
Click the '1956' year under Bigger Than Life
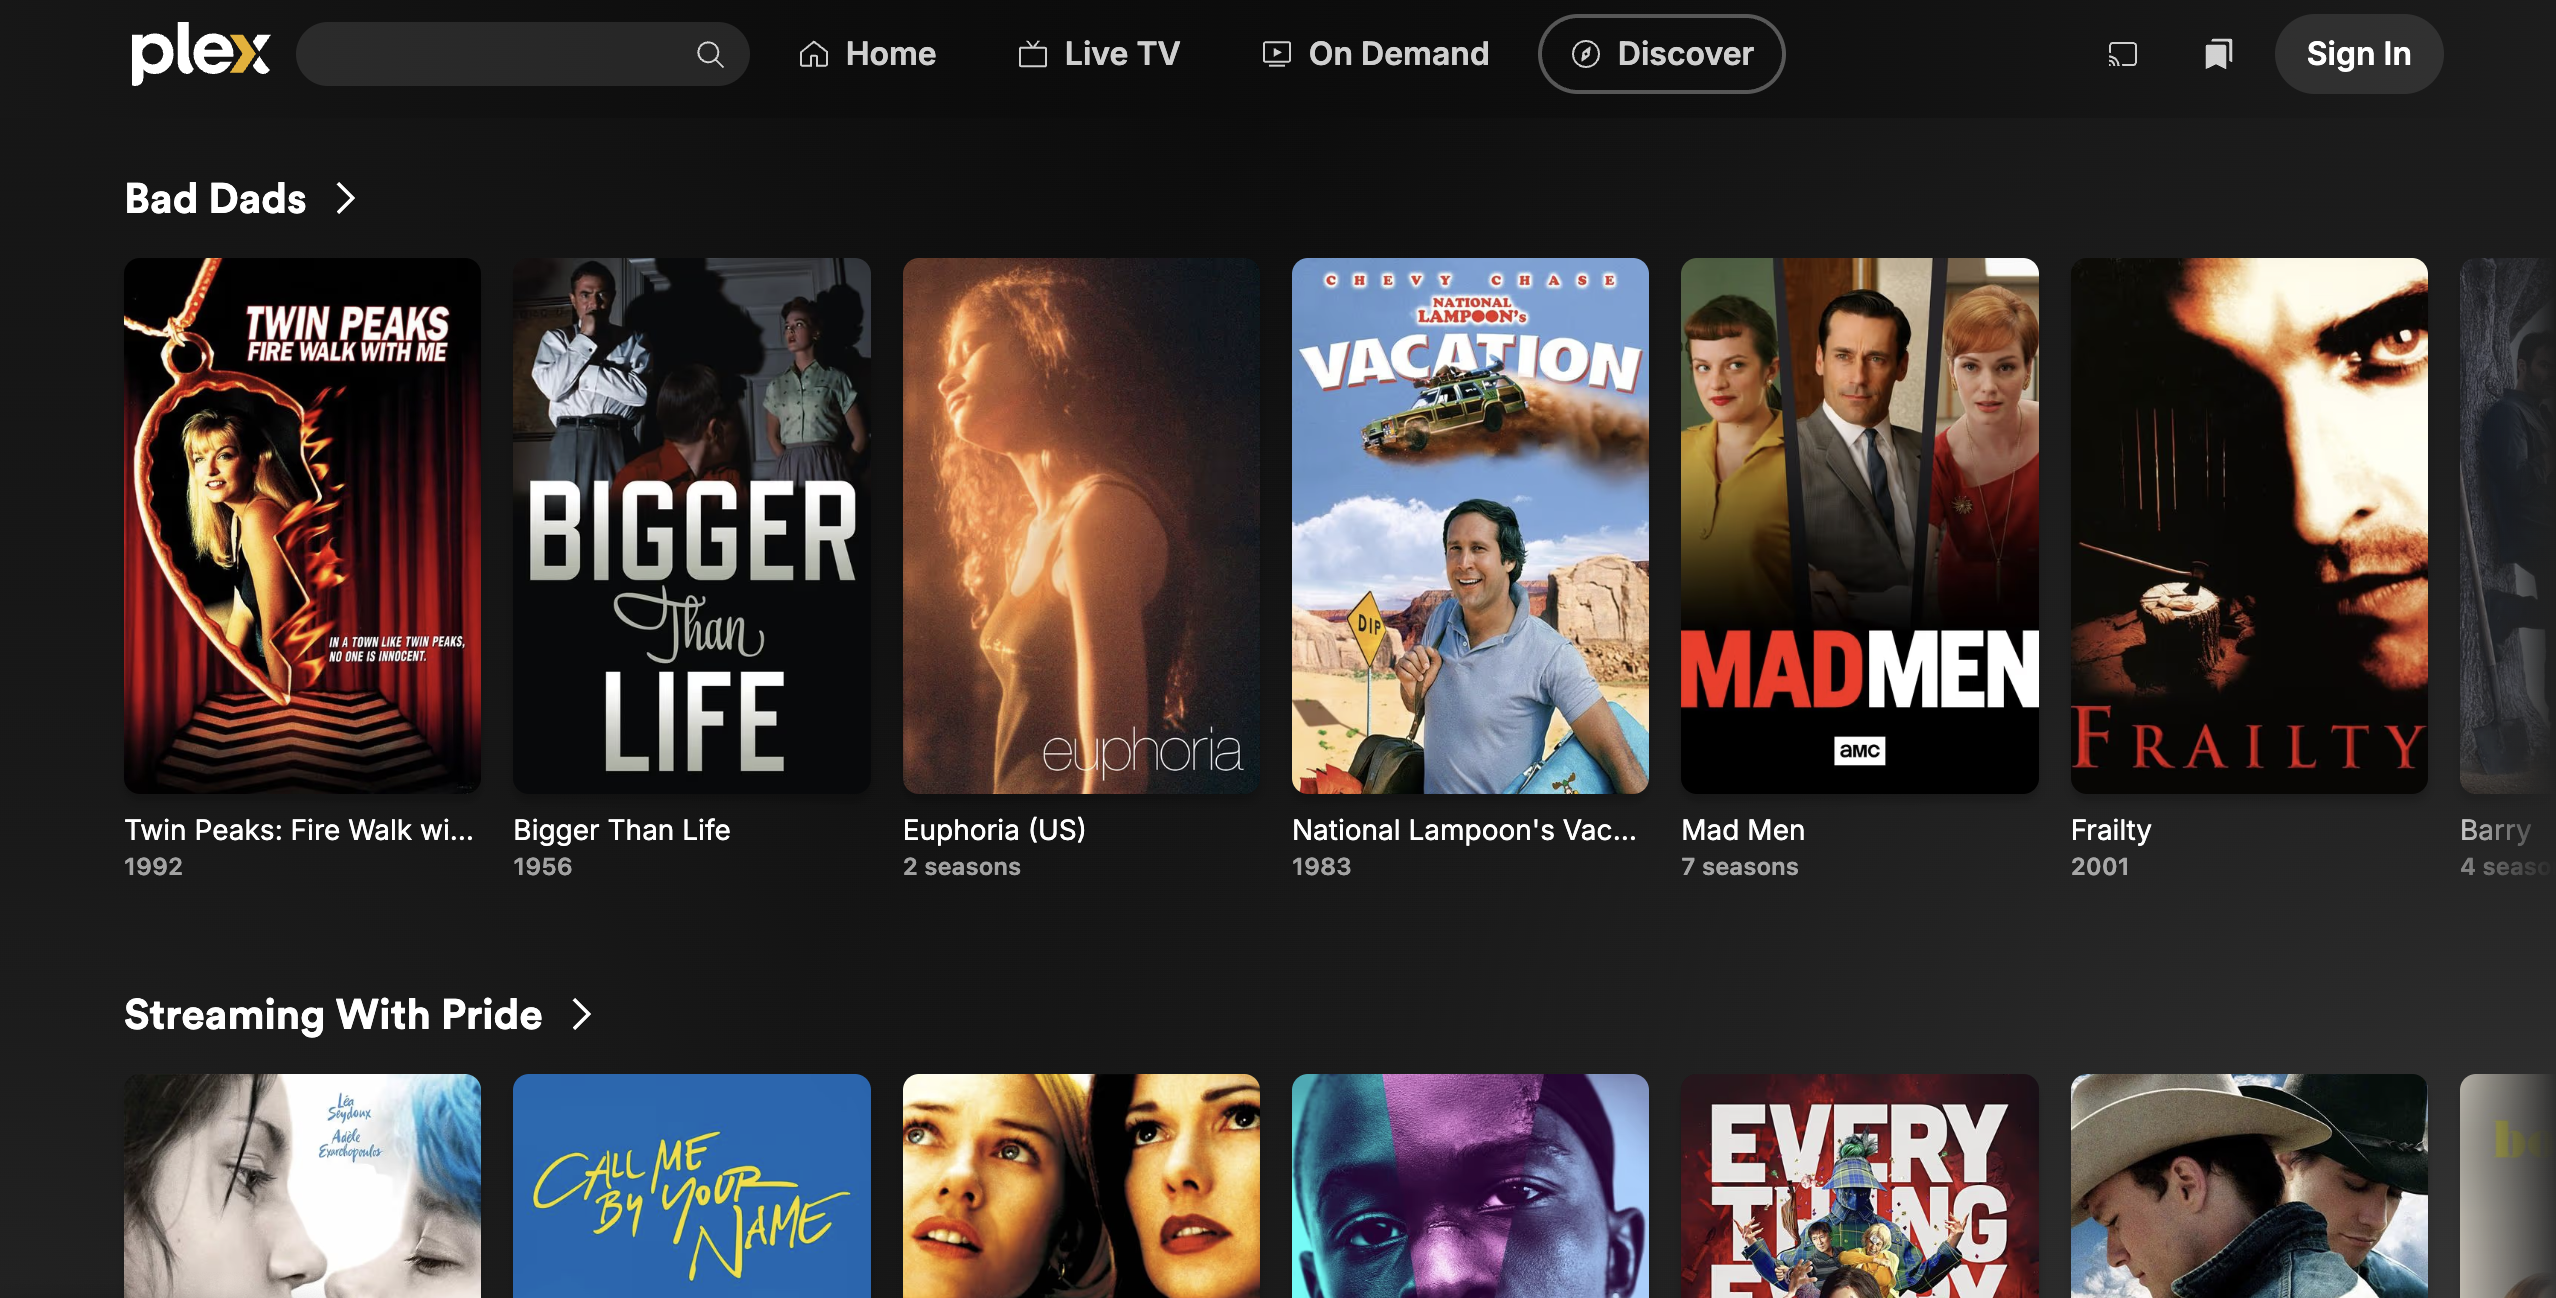click(x=542, y=867)
